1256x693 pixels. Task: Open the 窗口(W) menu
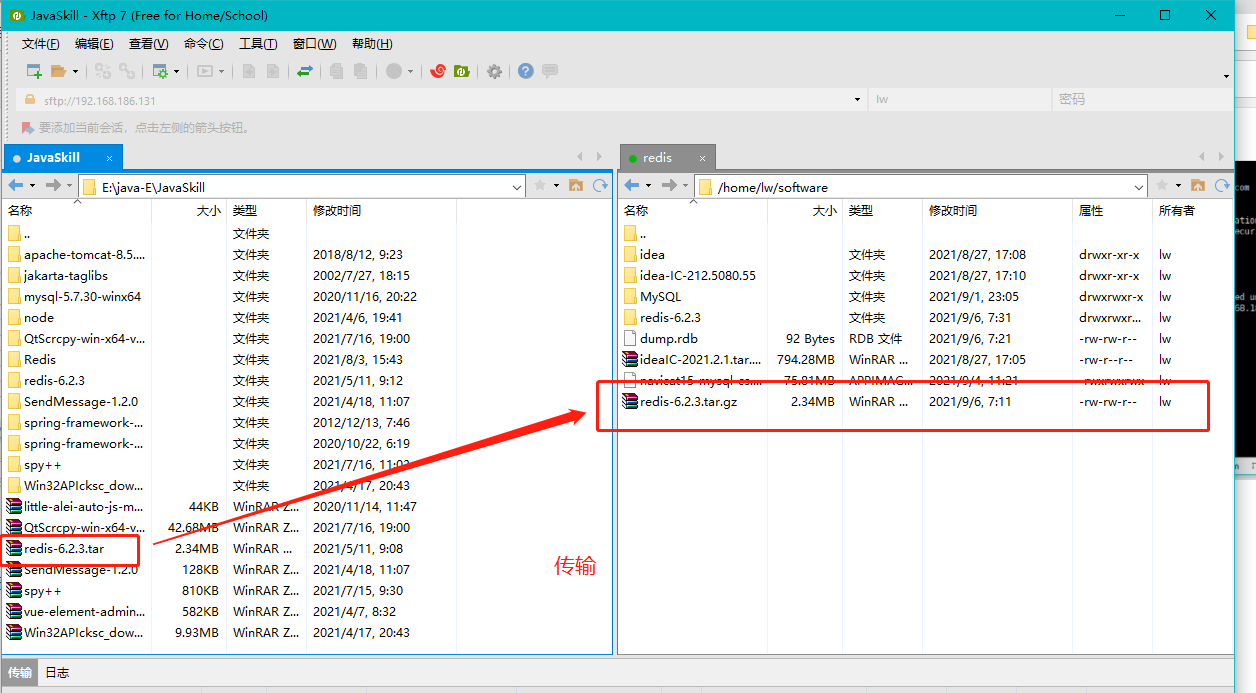click(x=314, y=44)
